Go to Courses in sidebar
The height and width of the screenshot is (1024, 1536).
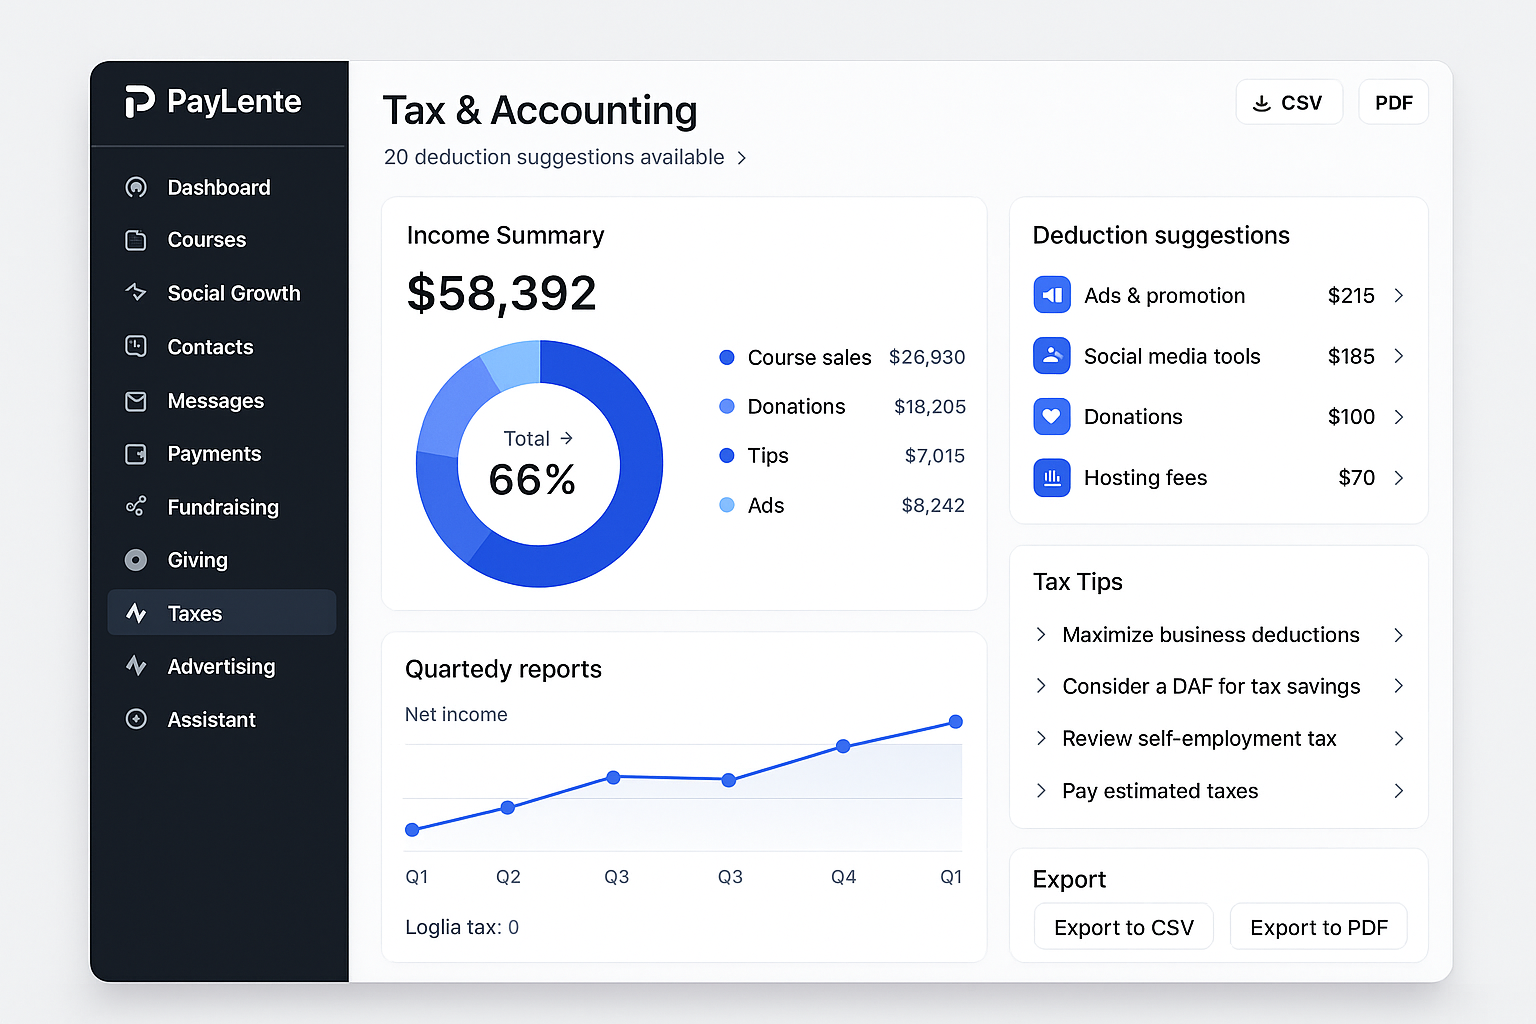point(221,240)
